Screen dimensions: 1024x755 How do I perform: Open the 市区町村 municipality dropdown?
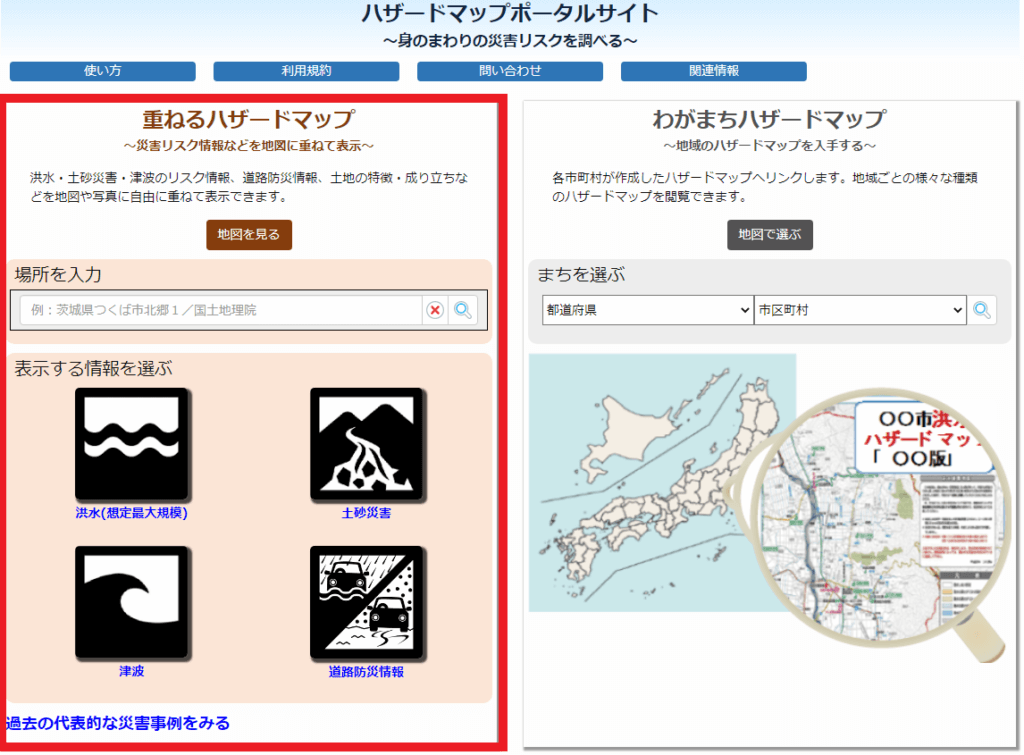pyautogui.click(x=860, y=310)
